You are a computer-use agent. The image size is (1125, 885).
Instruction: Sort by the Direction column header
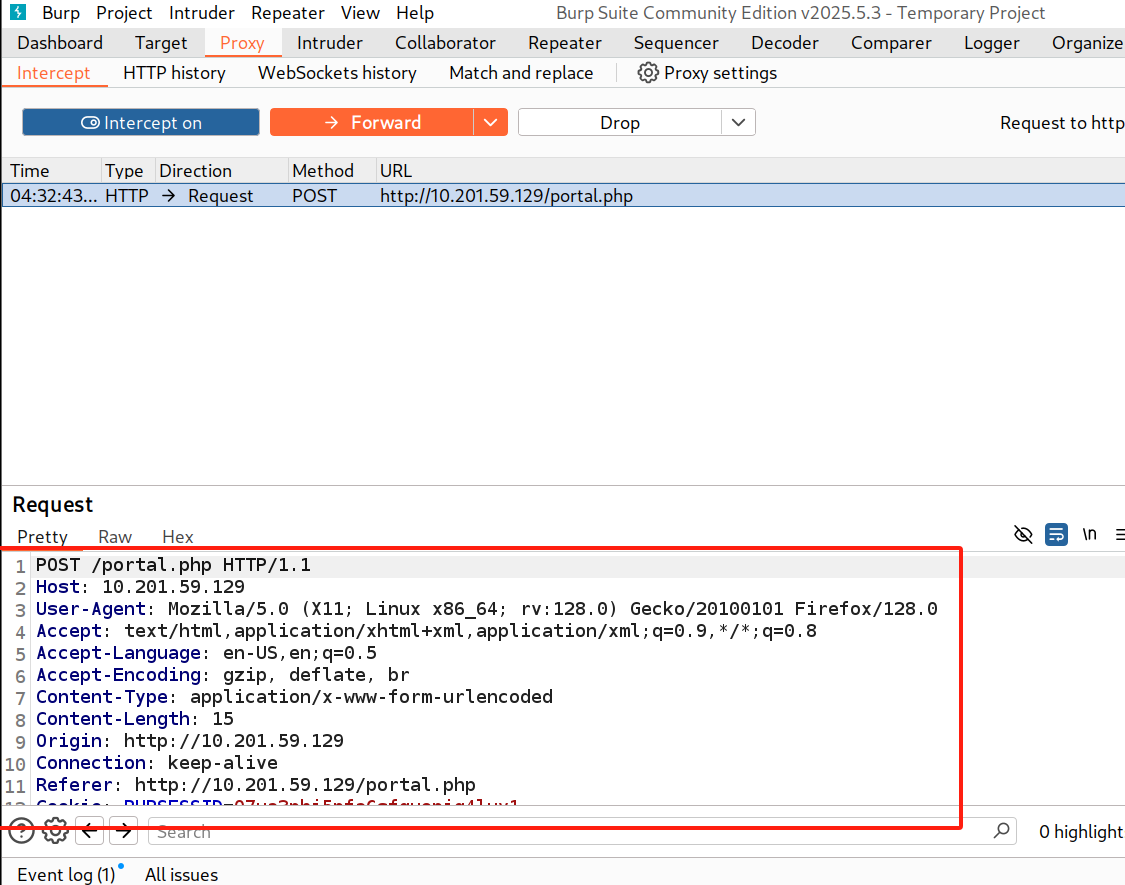tap(222, 171)
